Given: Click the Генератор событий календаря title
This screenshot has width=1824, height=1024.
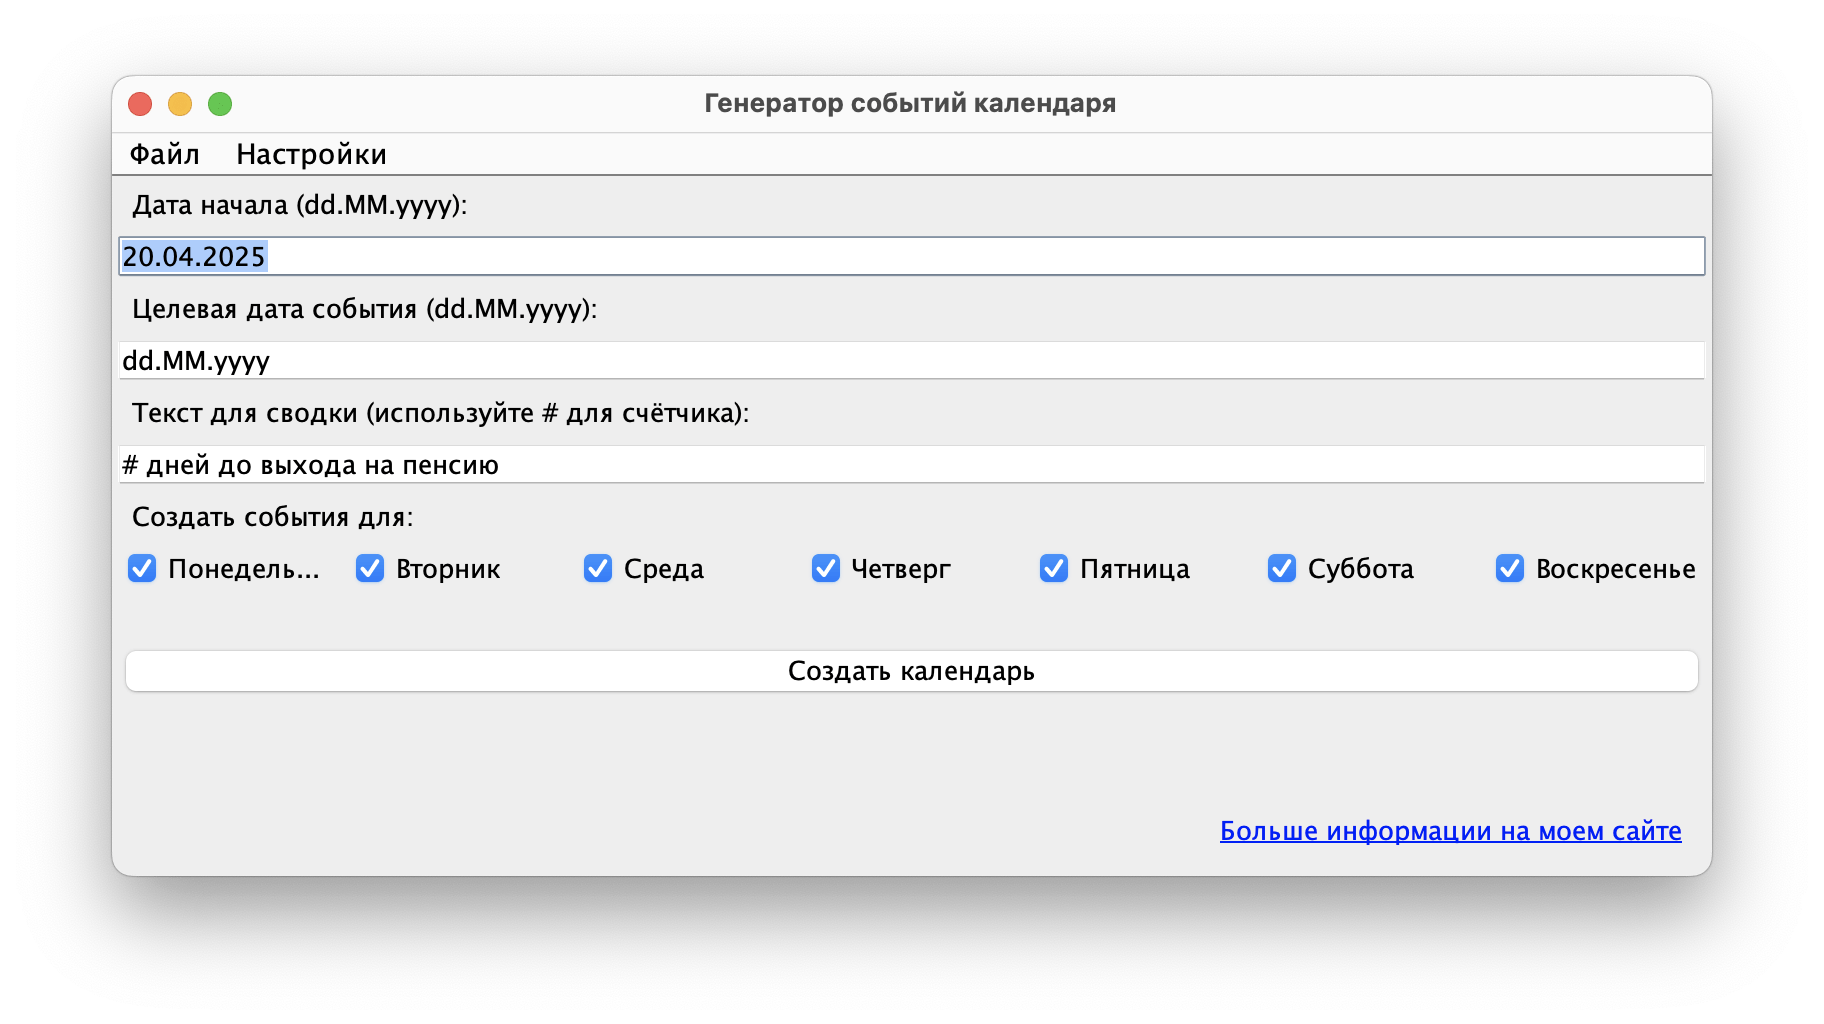Looking at the screenshot, I should (910, 103).
